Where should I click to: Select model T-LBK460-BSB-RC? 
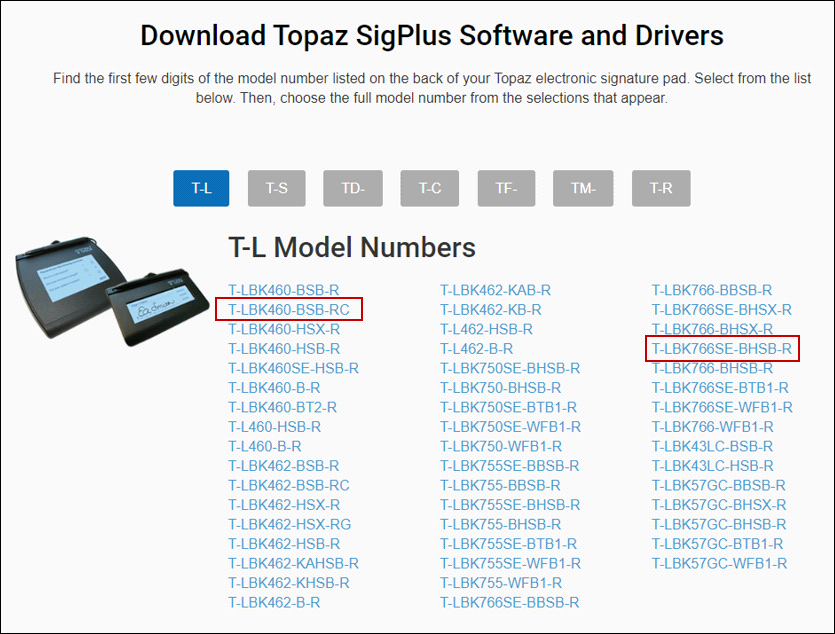[289, 310]
